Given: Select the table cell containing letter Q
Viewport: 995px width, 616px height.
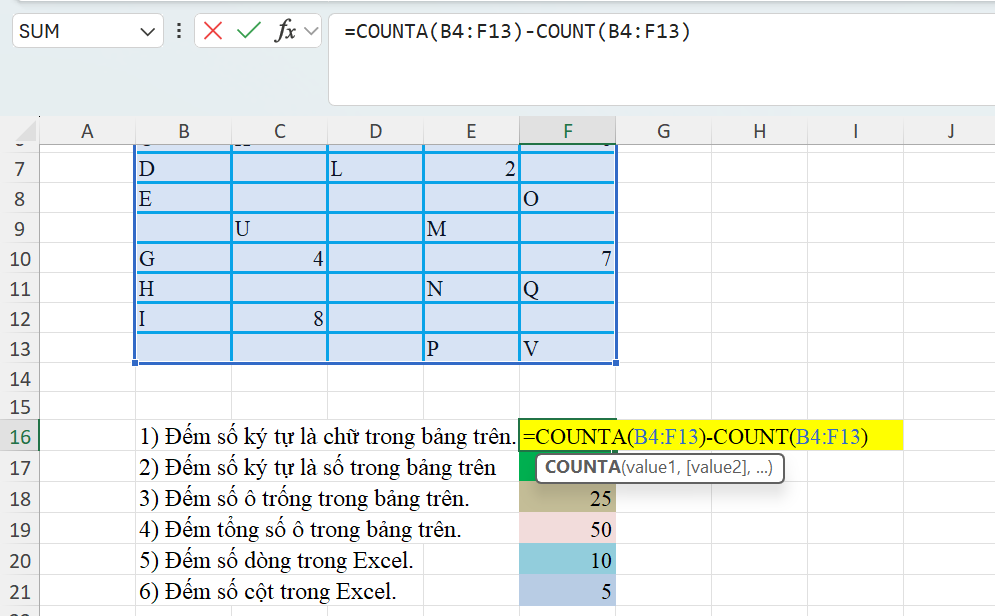Looking at the screenshot, I should pyautogui.click(x=567, y=289).
